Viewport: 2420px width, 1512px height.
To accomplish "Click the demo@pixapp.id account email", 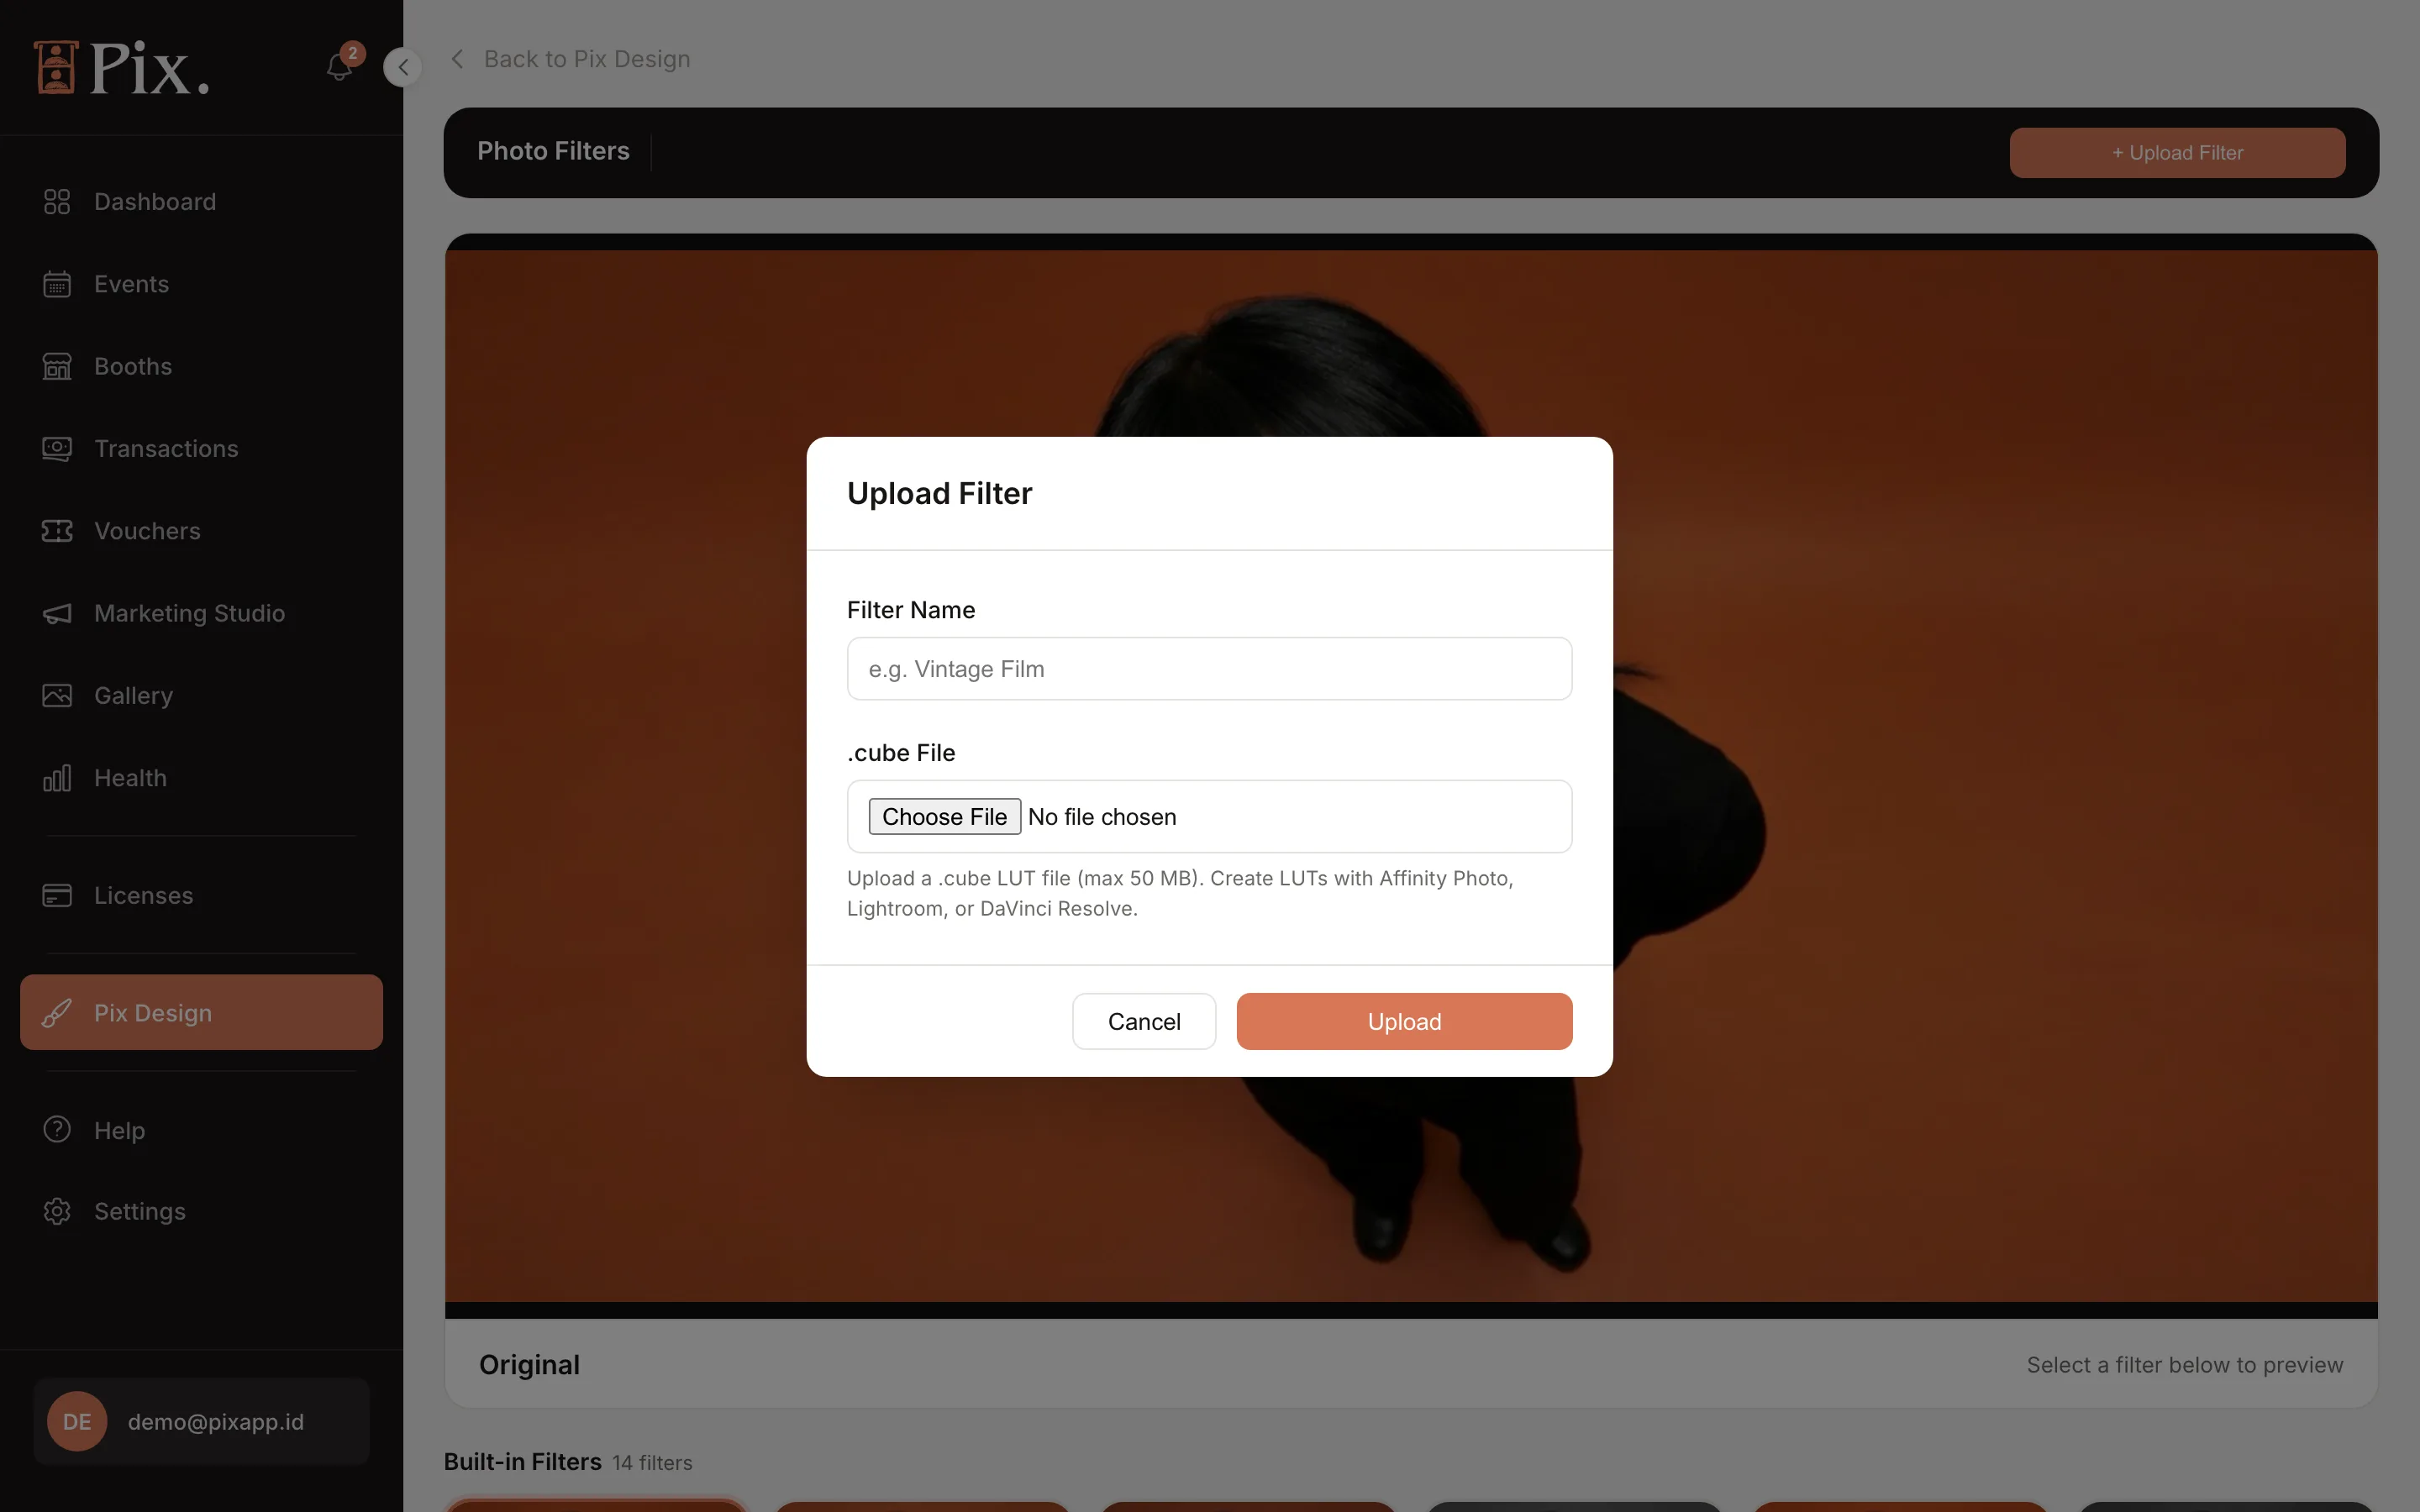I will 216,1421.
